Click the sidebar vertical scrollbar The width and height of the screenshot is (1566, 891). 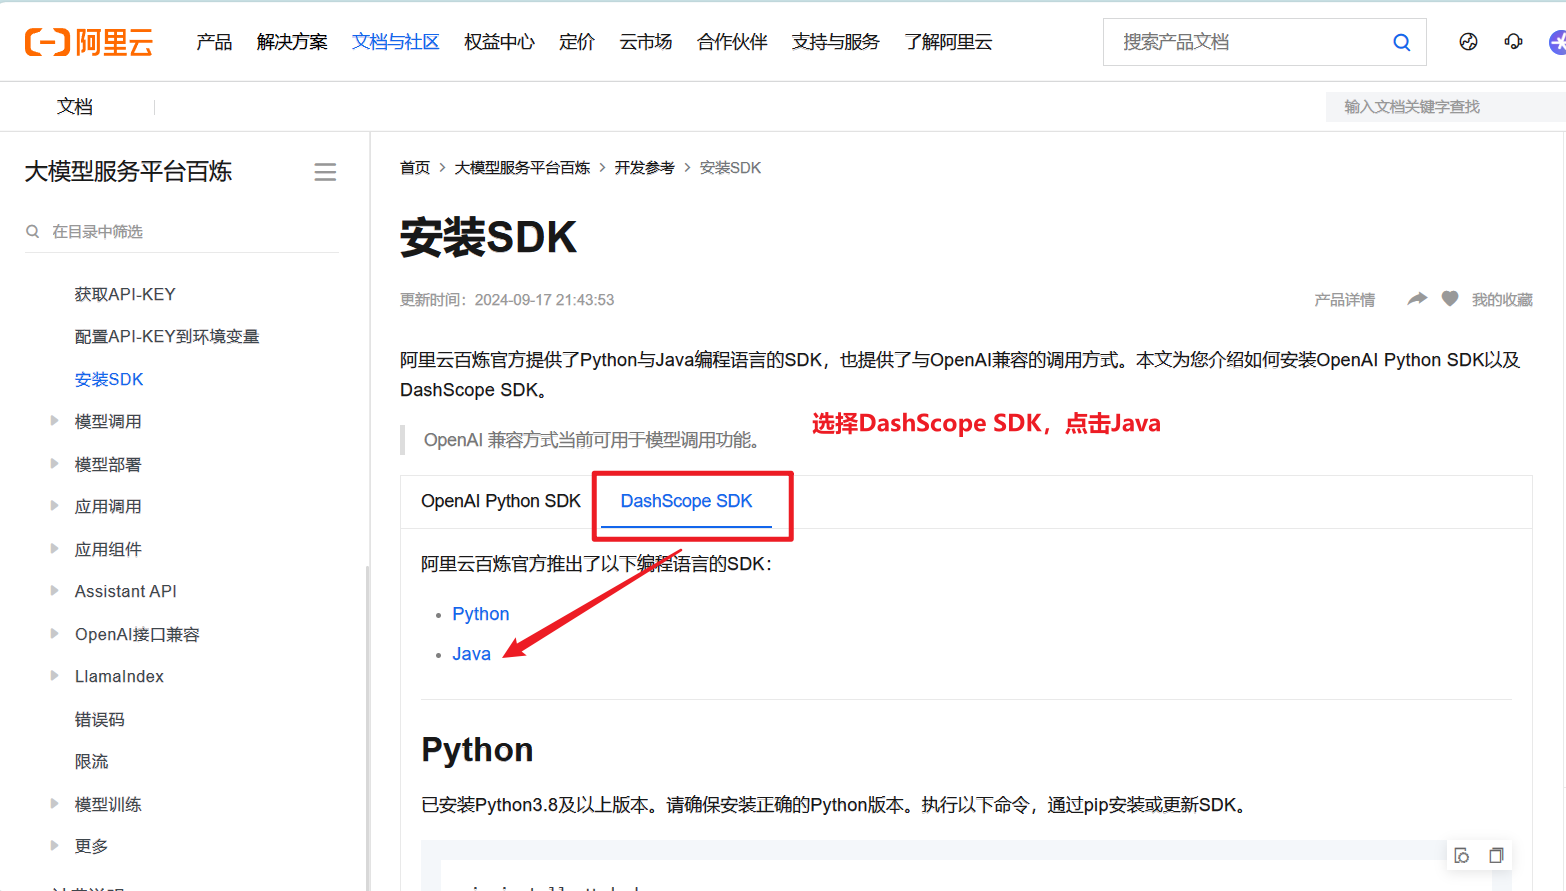point(368,728)
